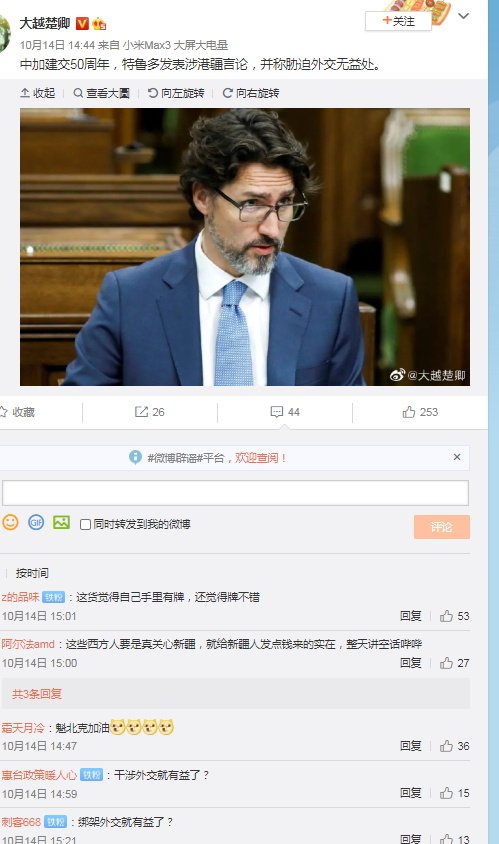Viewport: 499px width, 844px height.
Task: Click the blue info icon in banner
Action: coord(136,458)
